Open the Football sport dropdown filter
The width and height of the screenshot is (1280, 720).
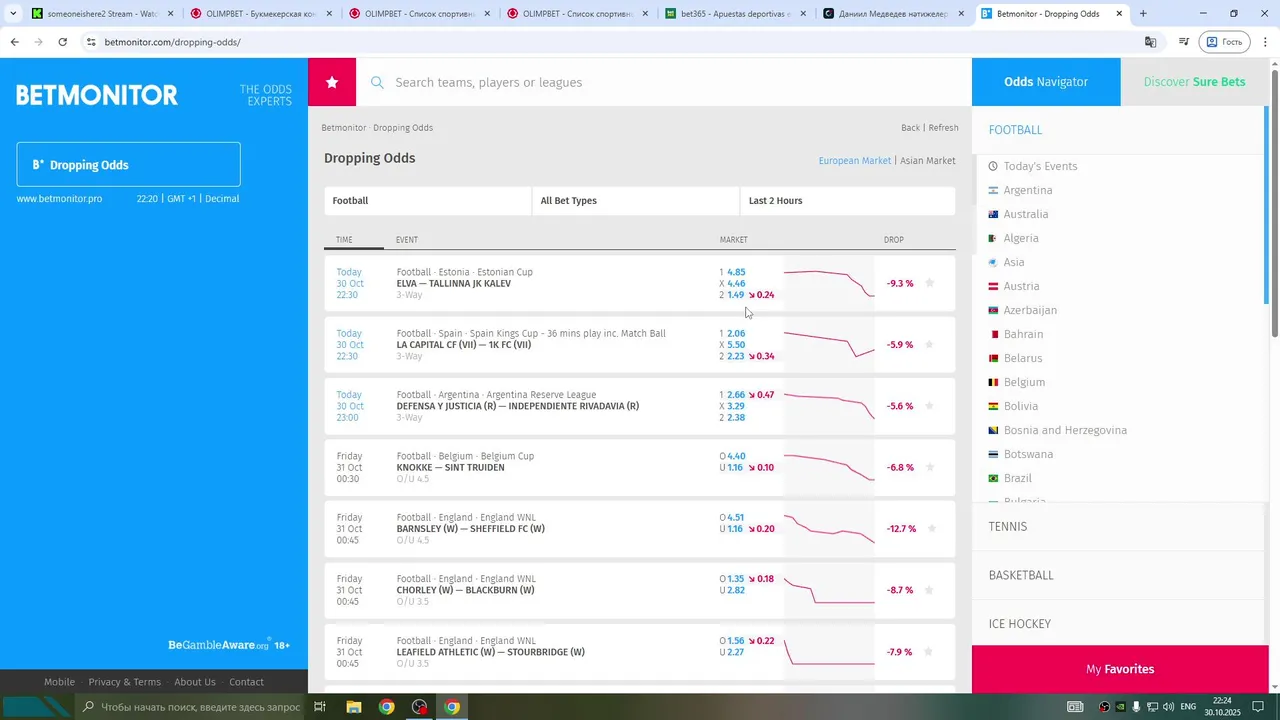[428, 201]
